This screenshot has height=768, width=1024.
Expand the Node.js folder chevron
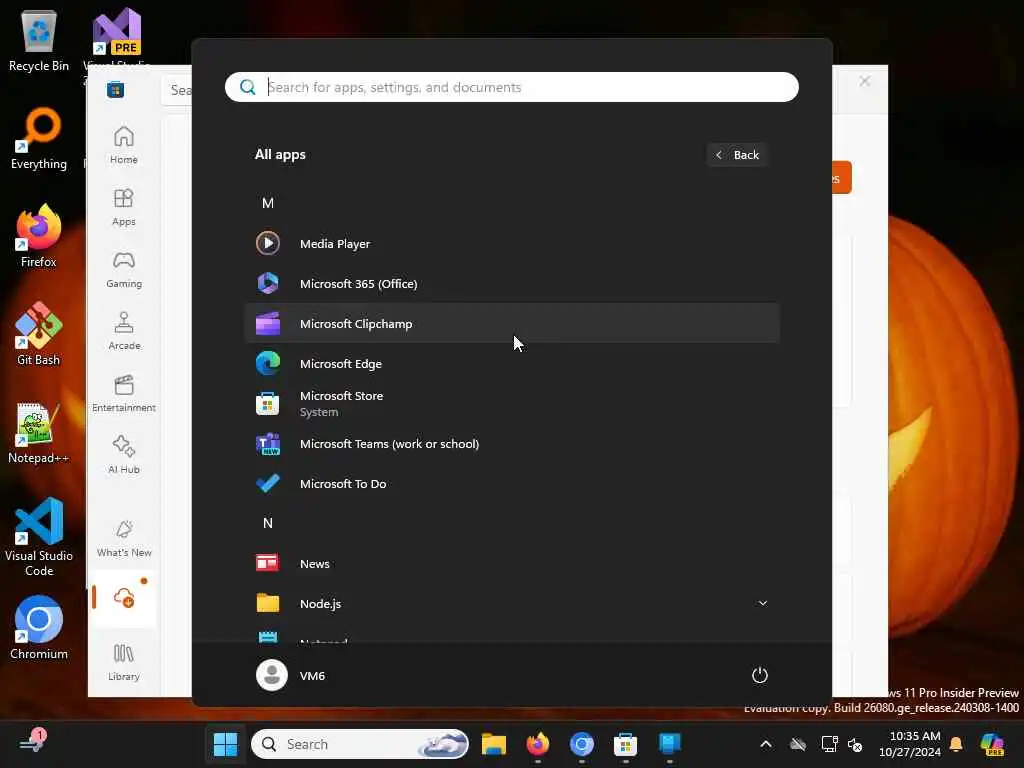click(x=762, y=603)
